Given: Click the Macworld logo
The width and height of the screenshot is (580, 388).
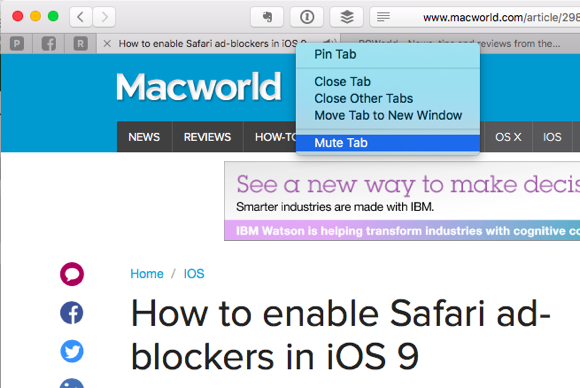Looking at the screenshot, I should coord(199,87).
